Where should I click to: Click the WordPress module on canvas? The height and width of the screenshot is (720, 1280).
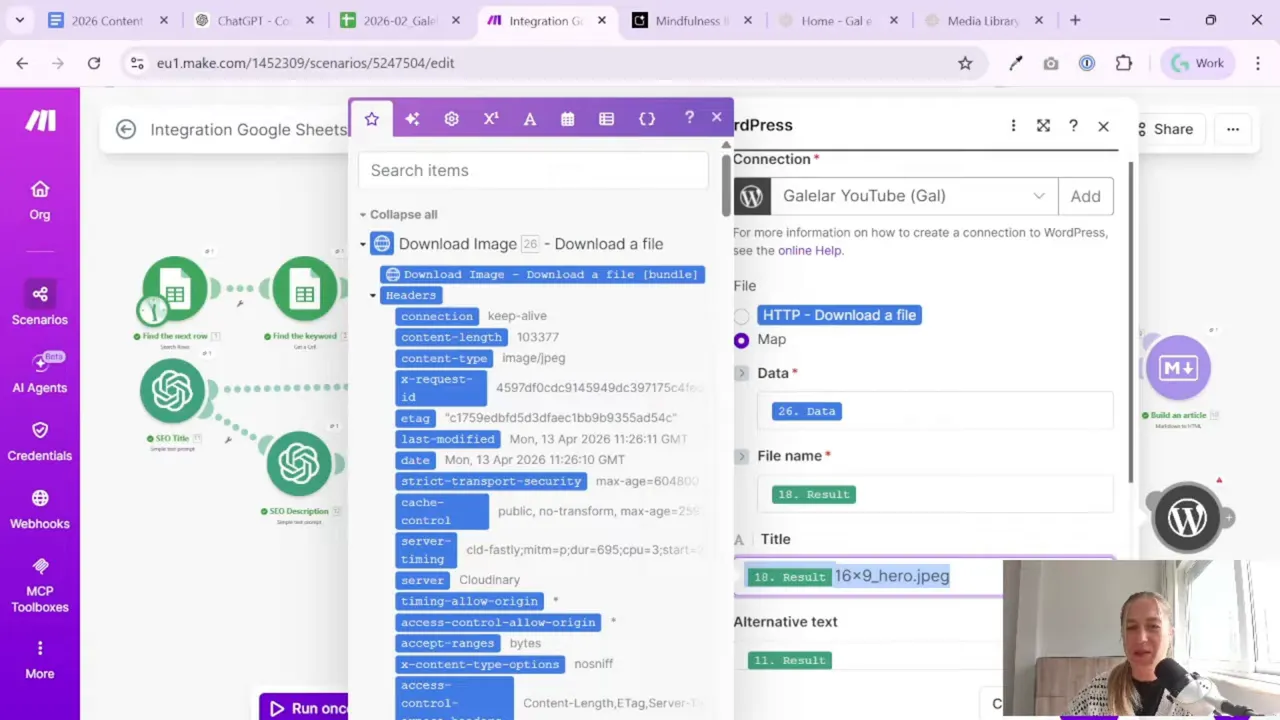[x=1187, y=518]
